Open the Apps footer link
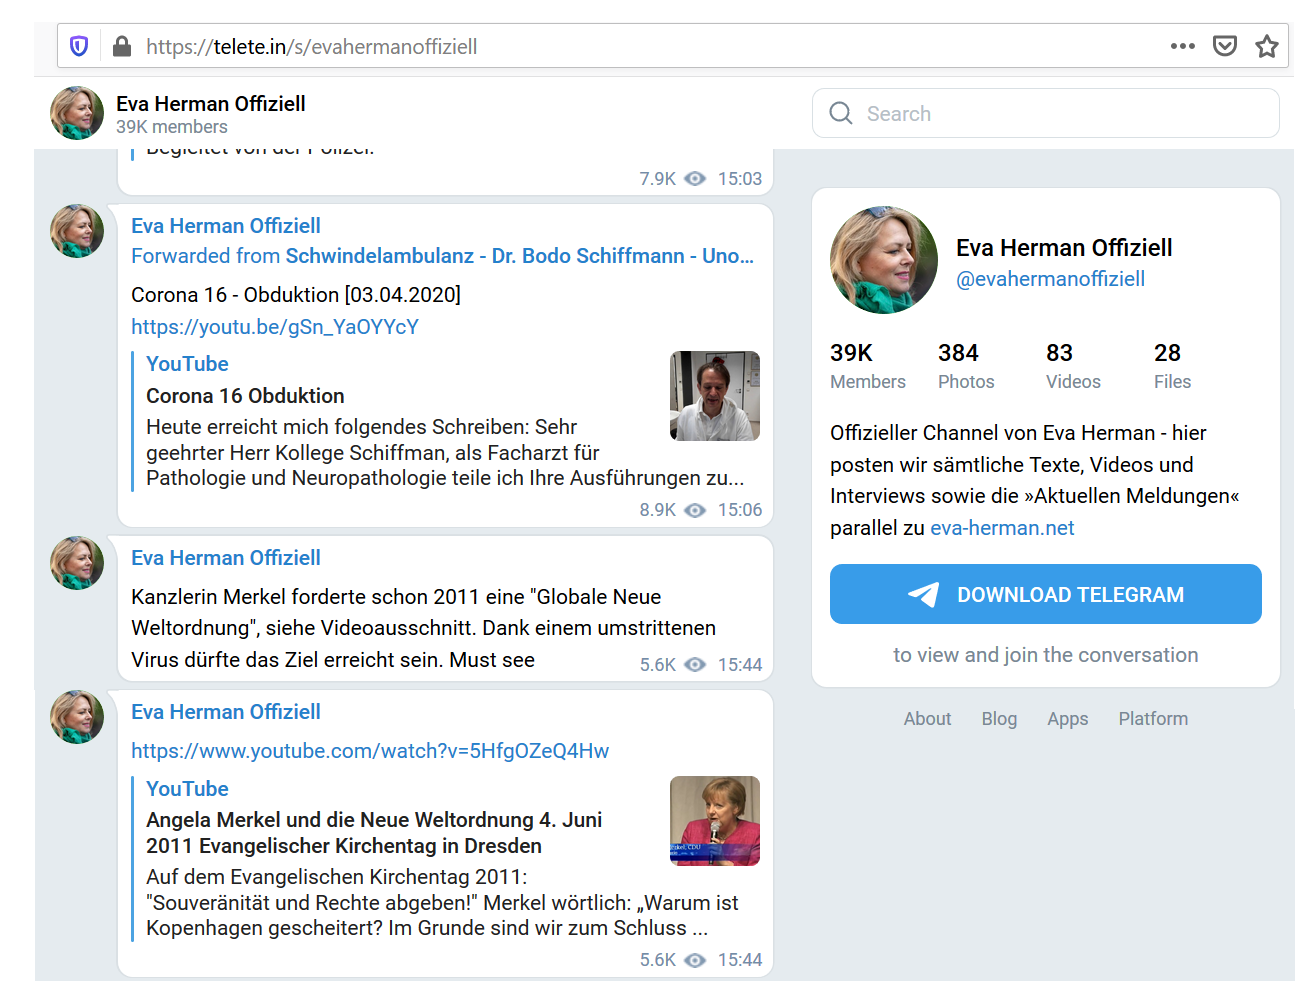Image resolution: width=1316 pixels, height=1003 pixels. click(x=1067, y=719)
